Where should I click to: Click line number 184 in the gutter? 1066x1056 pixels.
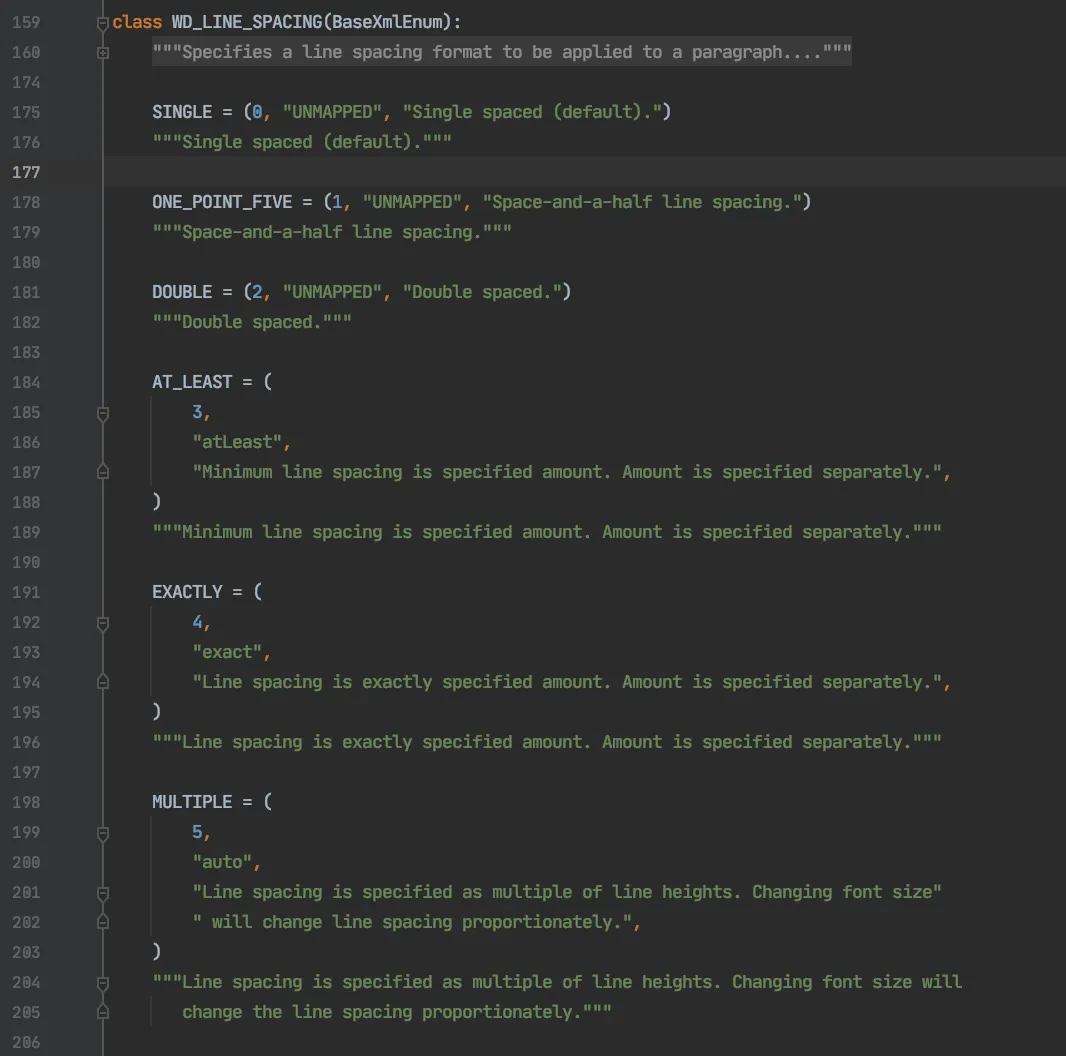26,383
